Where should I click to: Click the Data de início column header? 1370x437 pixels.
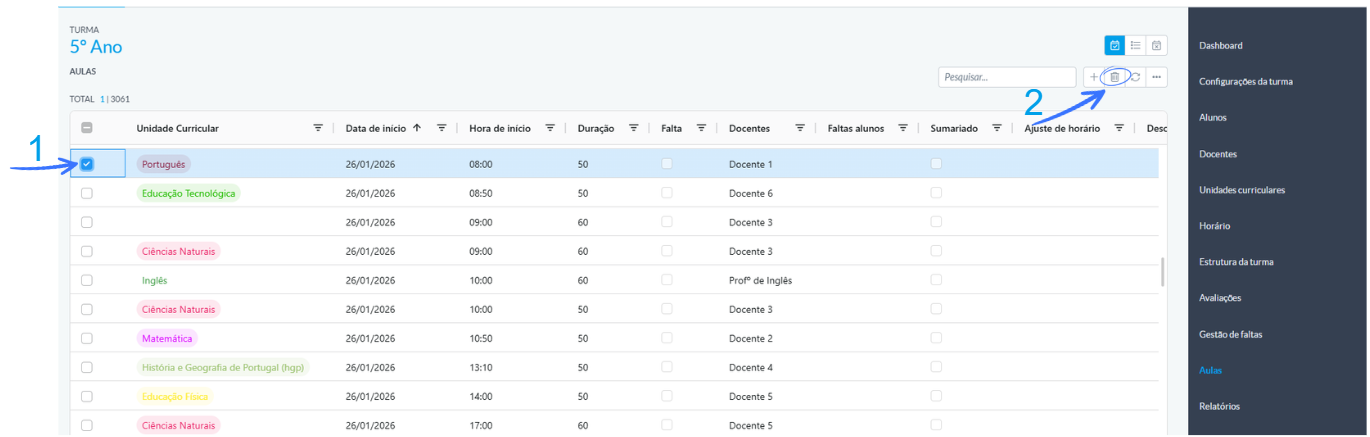pos(375,128)
